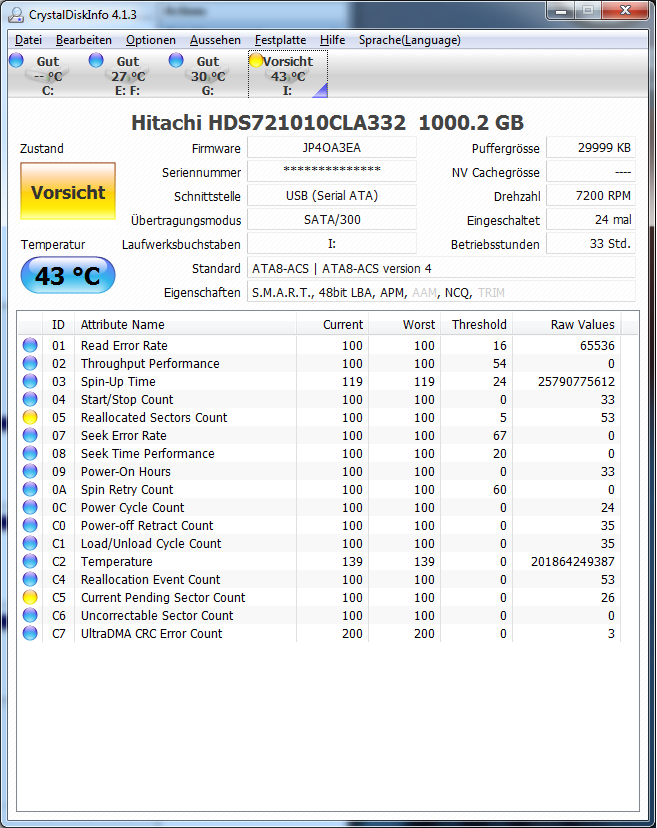The image size is (657, 828).
Task: Click the status orb for Power-off Retract Count
Action: [x=30, y=525]
